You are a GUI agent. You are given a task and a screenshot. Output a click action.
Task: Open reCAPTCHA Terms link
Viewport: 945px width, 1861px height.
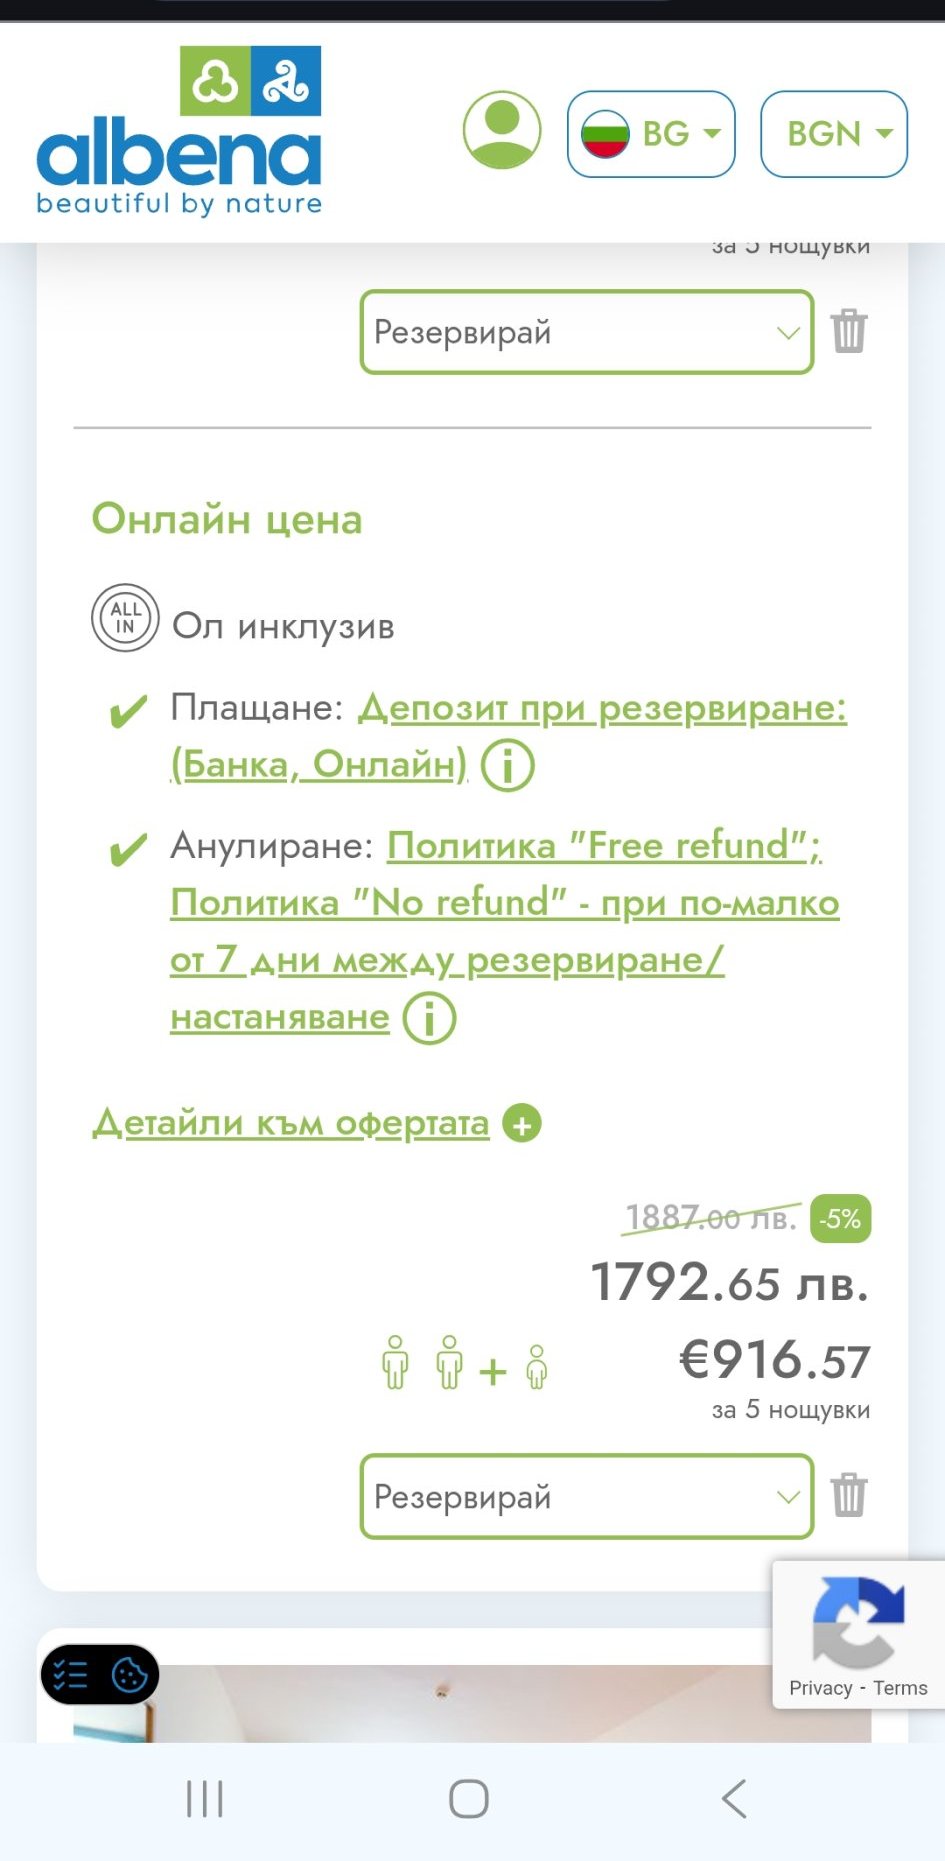(900, 1688)
